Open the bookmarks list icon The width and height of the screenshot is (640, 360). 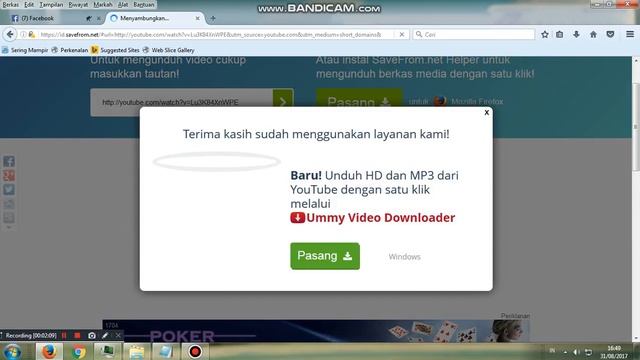[x=560, y=35]
